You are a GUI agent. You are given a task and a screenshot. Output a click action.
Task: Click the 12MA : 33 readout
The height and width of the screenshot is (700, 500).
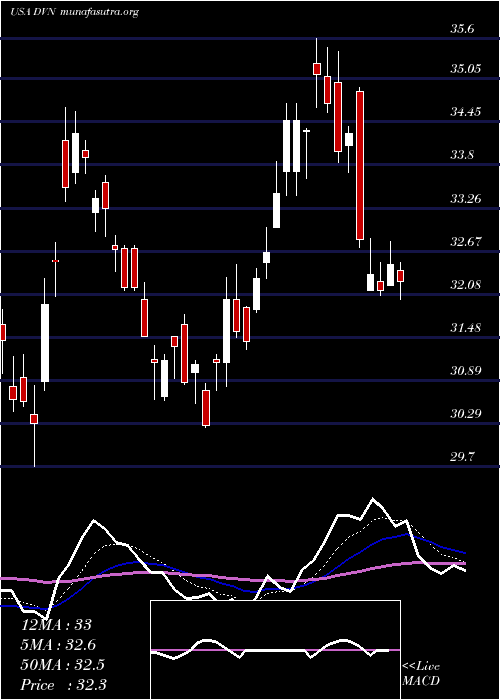tap(56, 625)
